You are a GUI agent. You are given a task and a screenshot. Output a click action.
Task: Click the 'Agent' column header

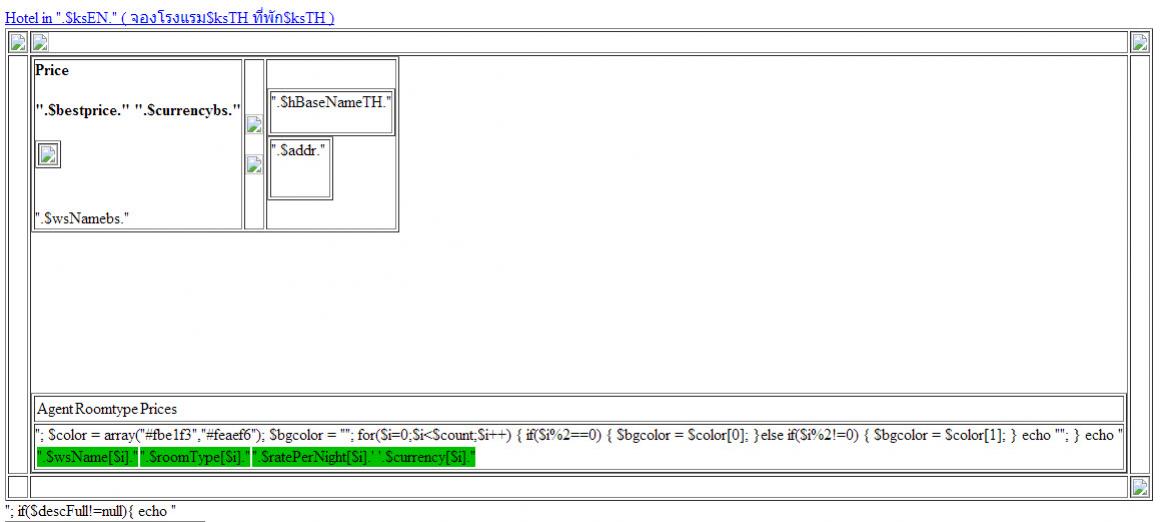point(55,409)
